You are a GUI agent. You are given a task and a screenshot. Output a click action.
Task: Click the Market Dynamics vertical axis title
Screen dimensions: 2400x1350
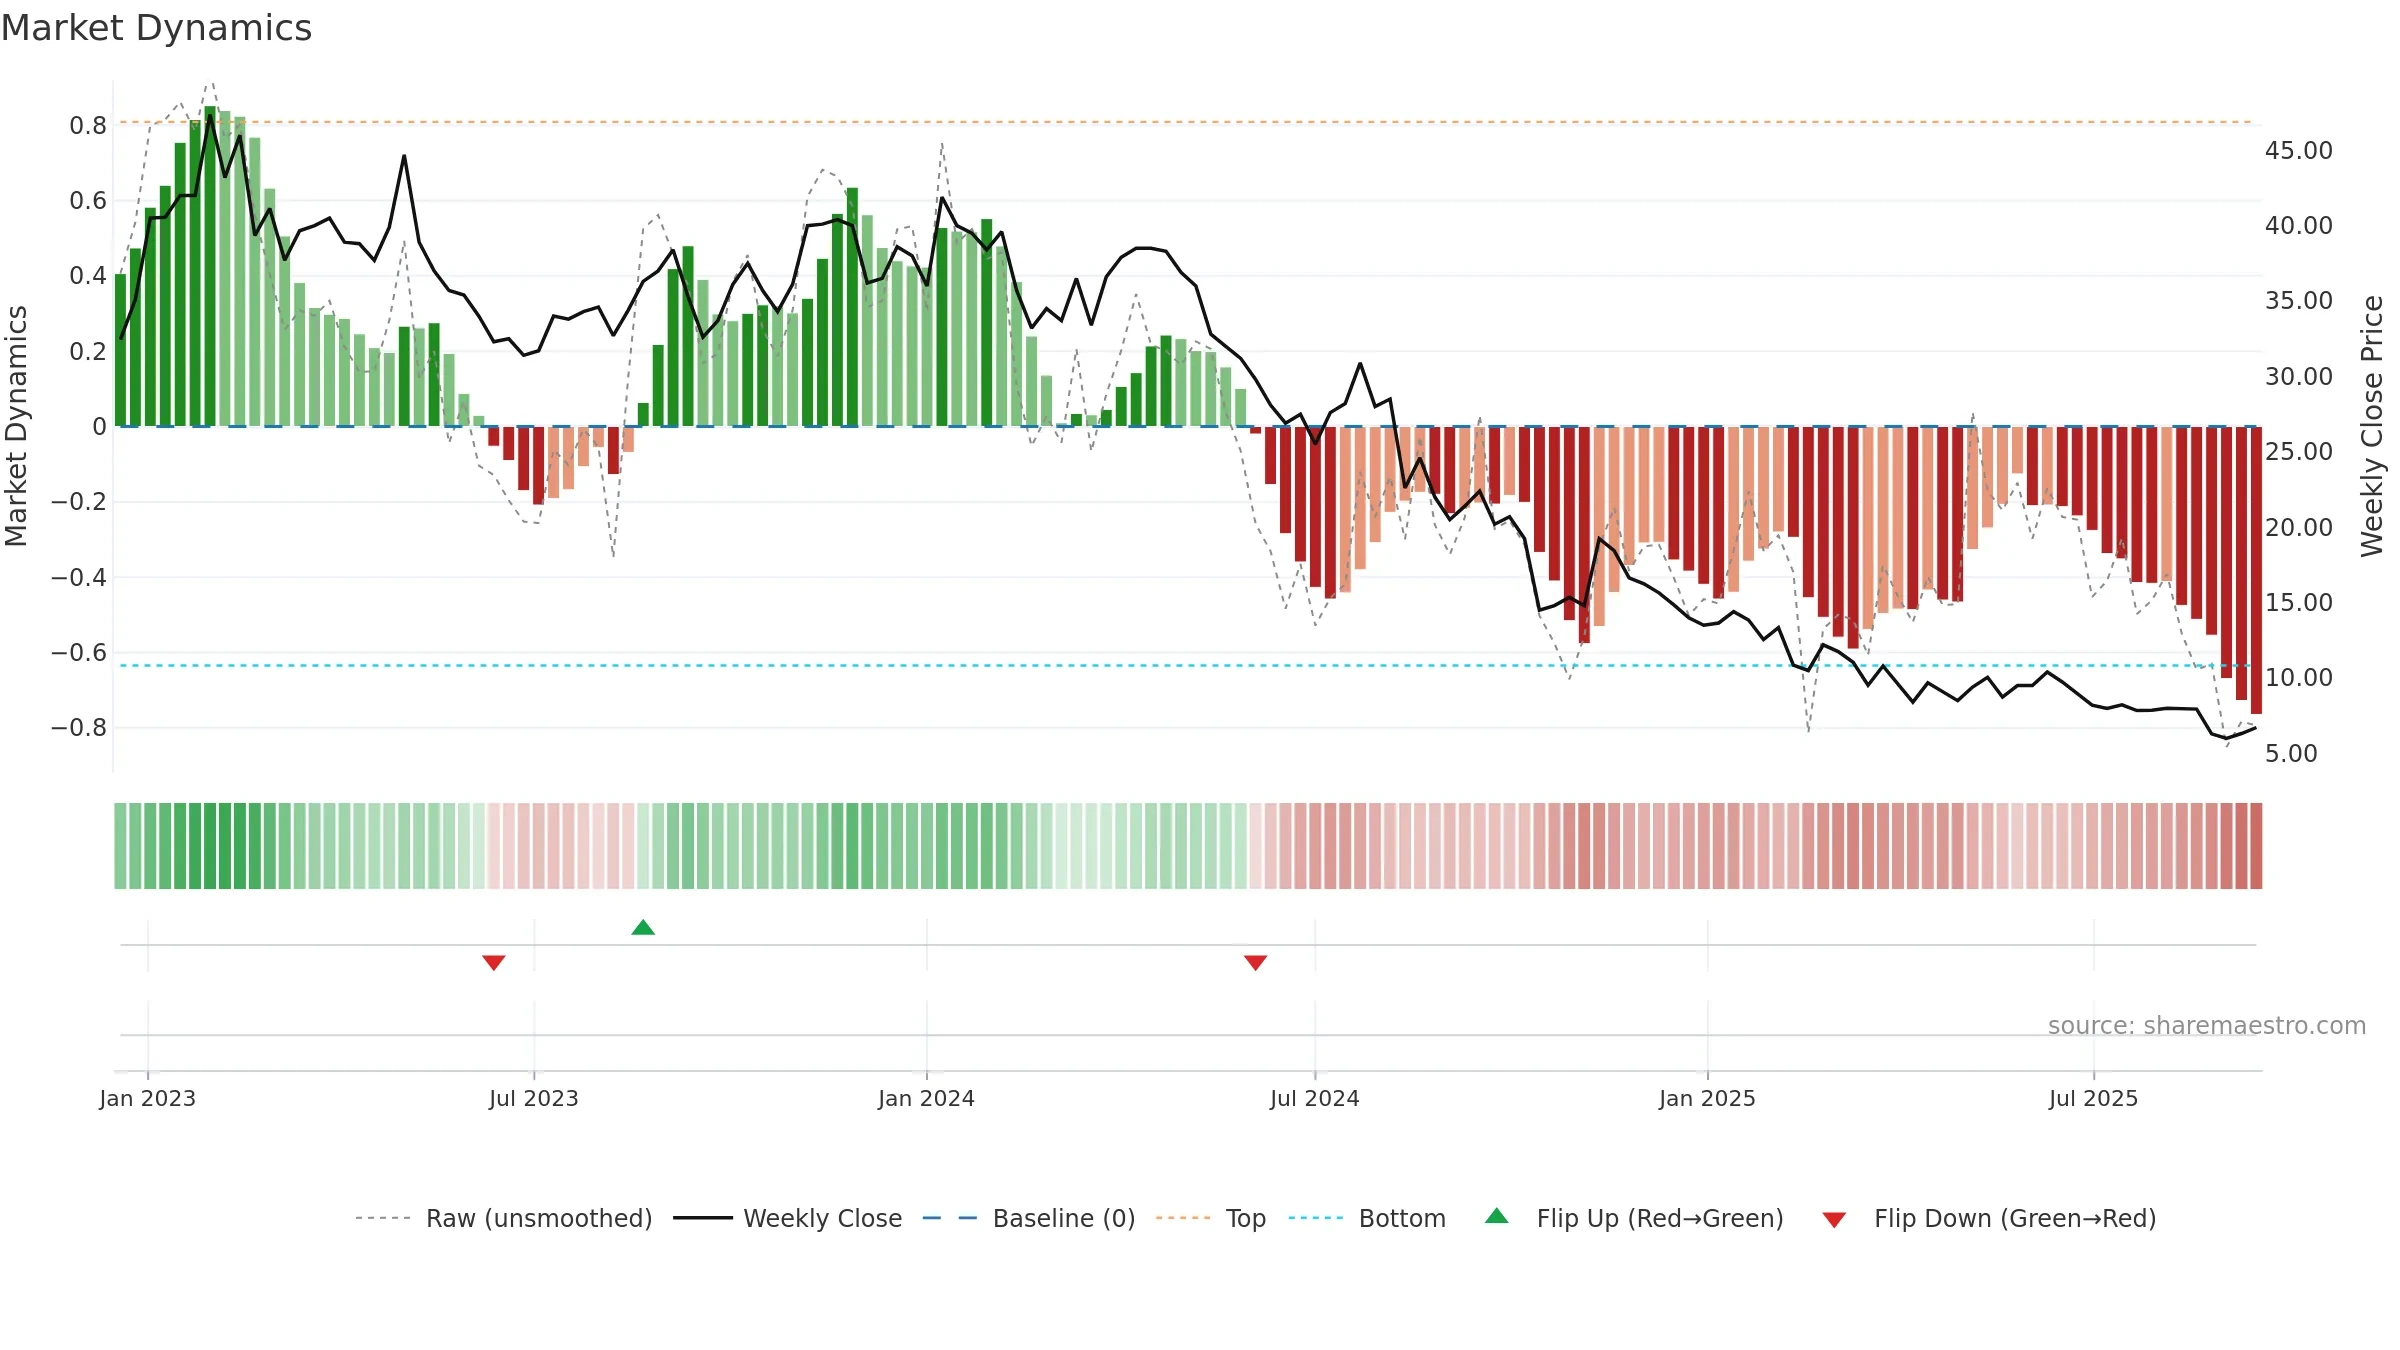16,426
